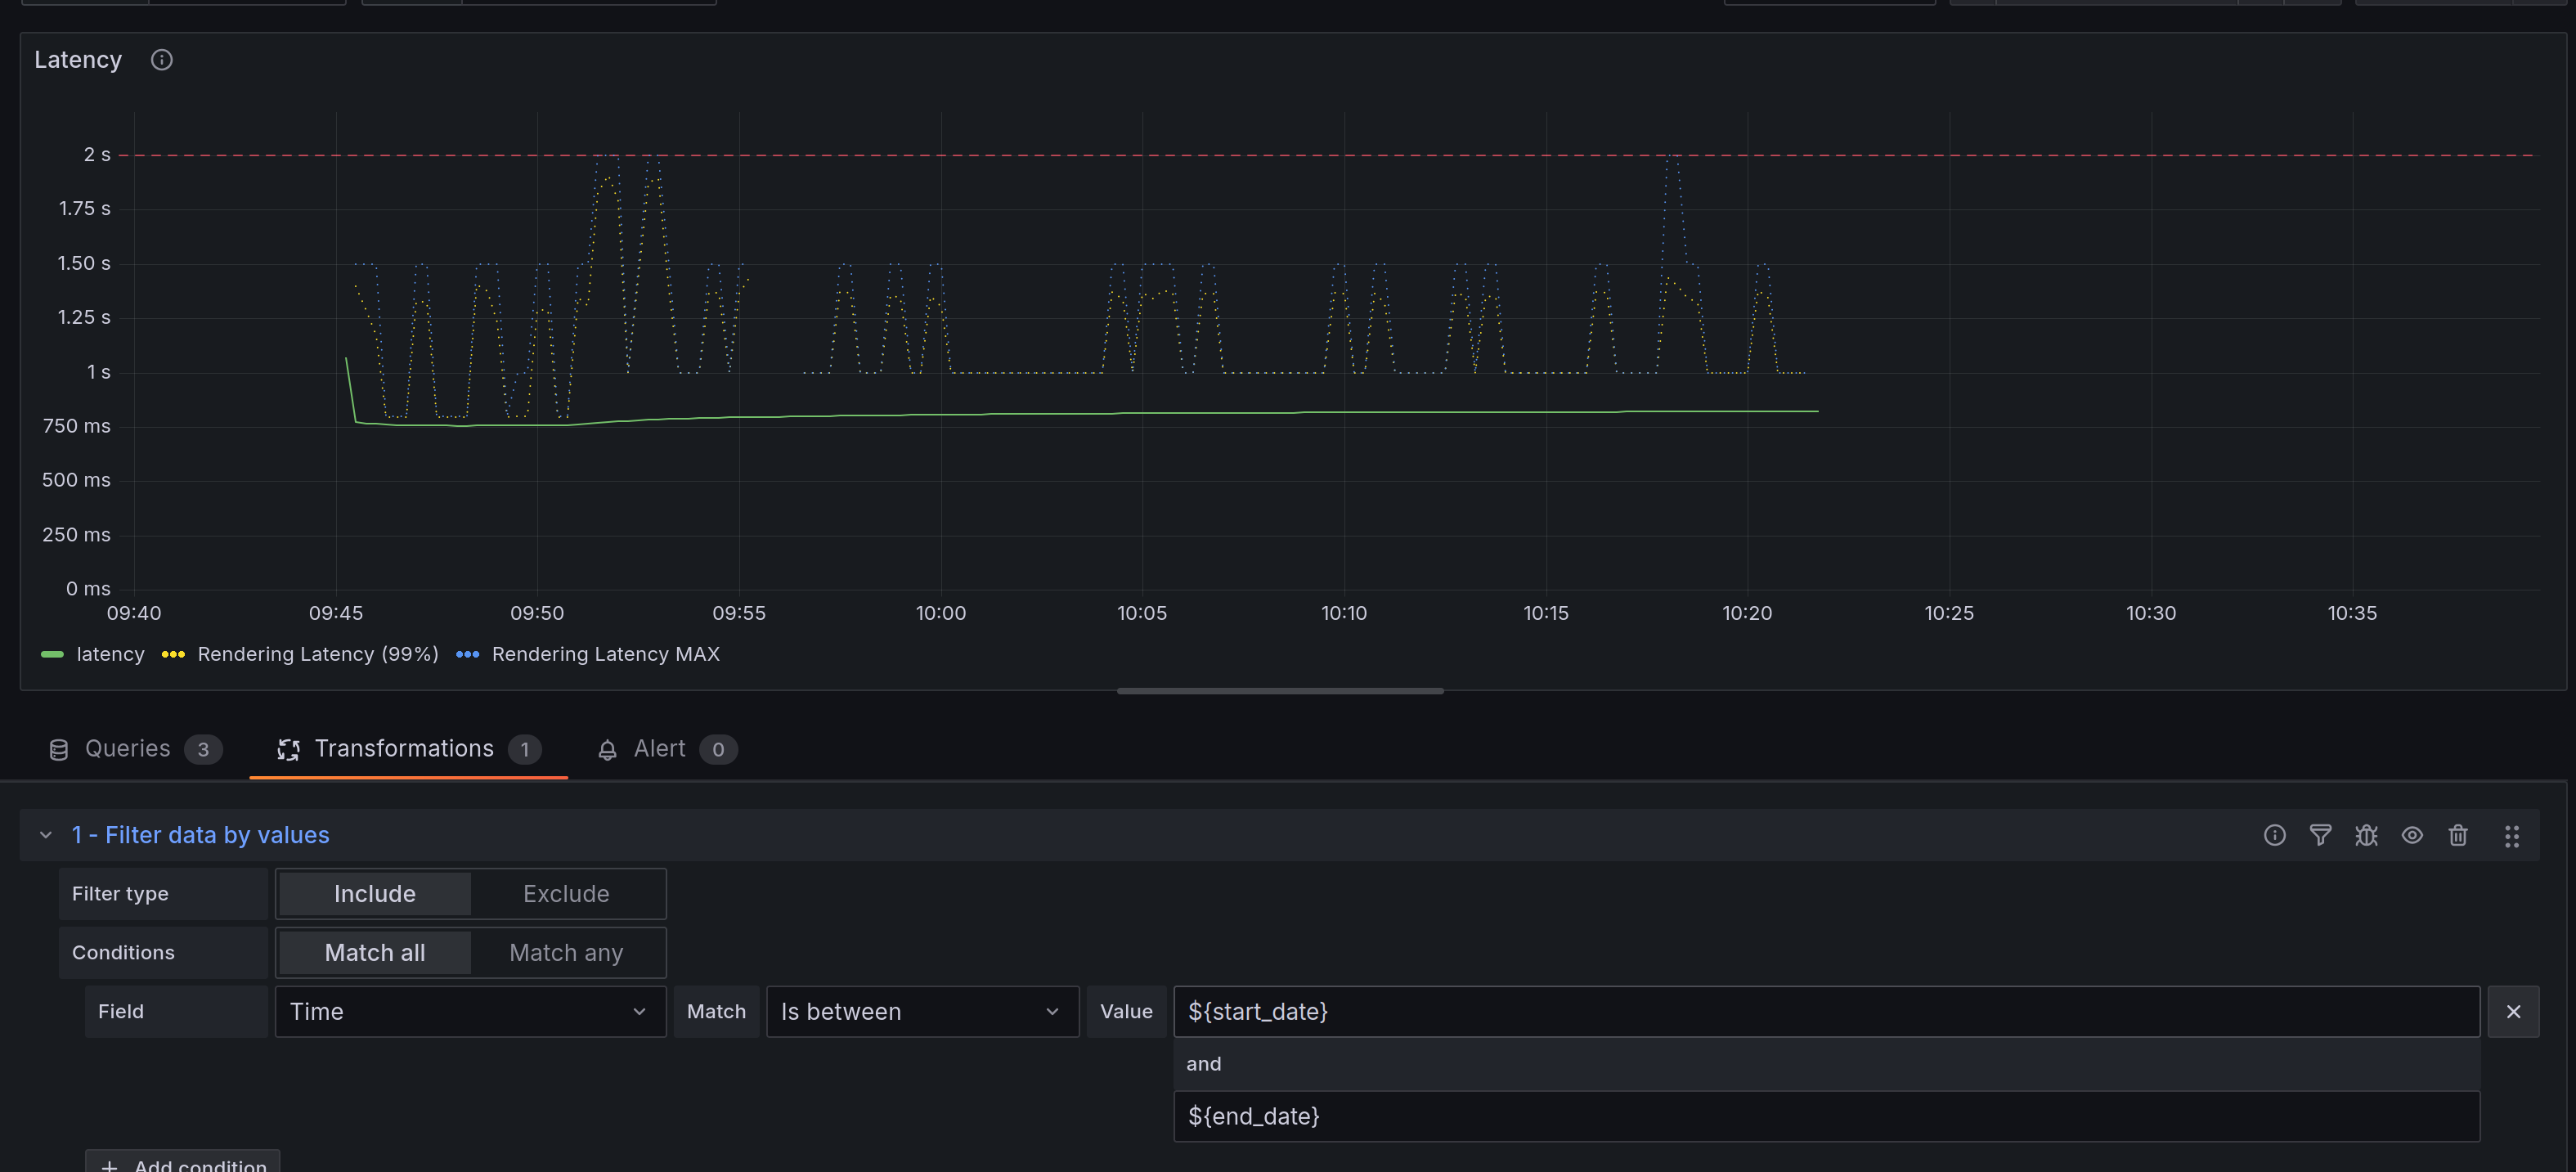
Task: Open the Time field dropdown
Action: (470, 1011)
